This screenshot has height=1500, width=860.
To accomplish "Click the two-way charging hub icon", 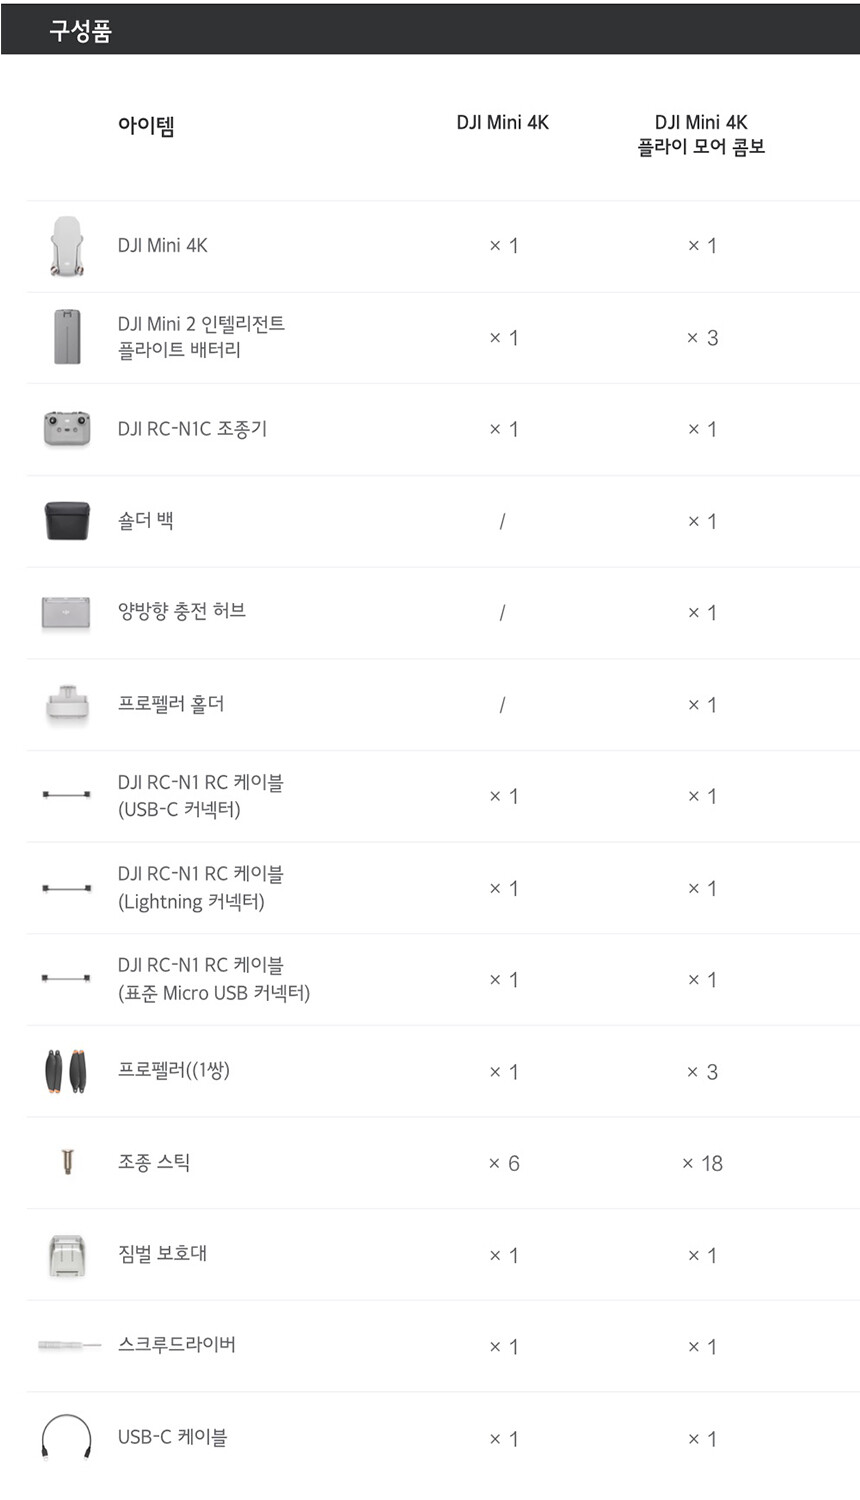I will tap(66, 613).
